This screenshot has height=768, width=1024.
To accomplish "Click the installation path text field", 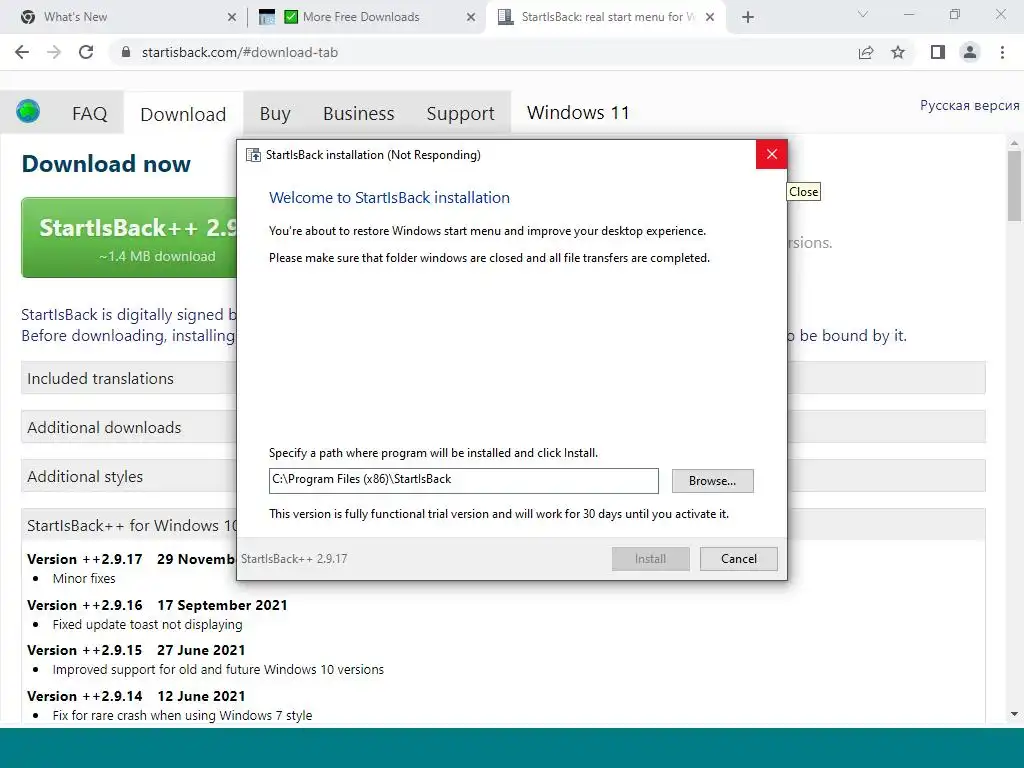I will tap(463, 481).
